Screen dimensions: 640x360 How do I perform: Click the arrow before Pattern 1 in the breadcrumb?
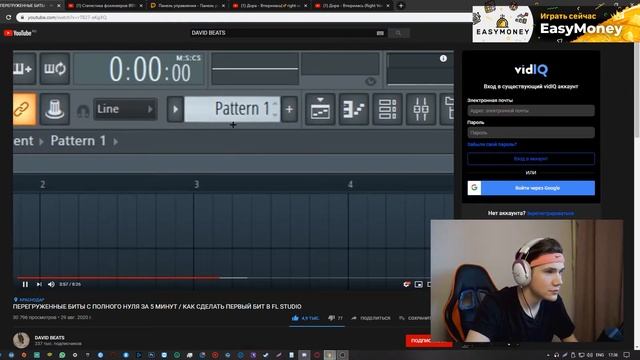(41, 141)
